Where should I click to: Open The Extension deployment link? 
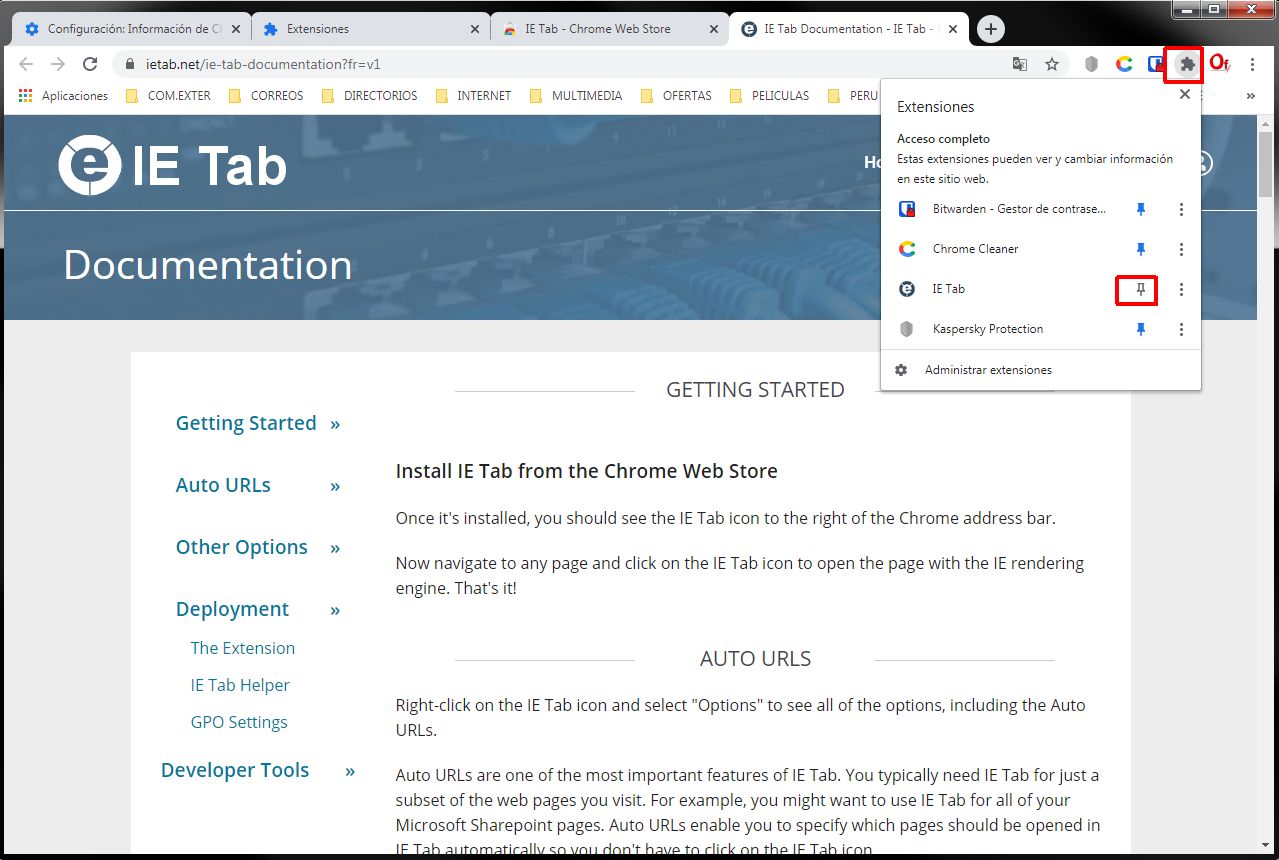click(243, 648)
